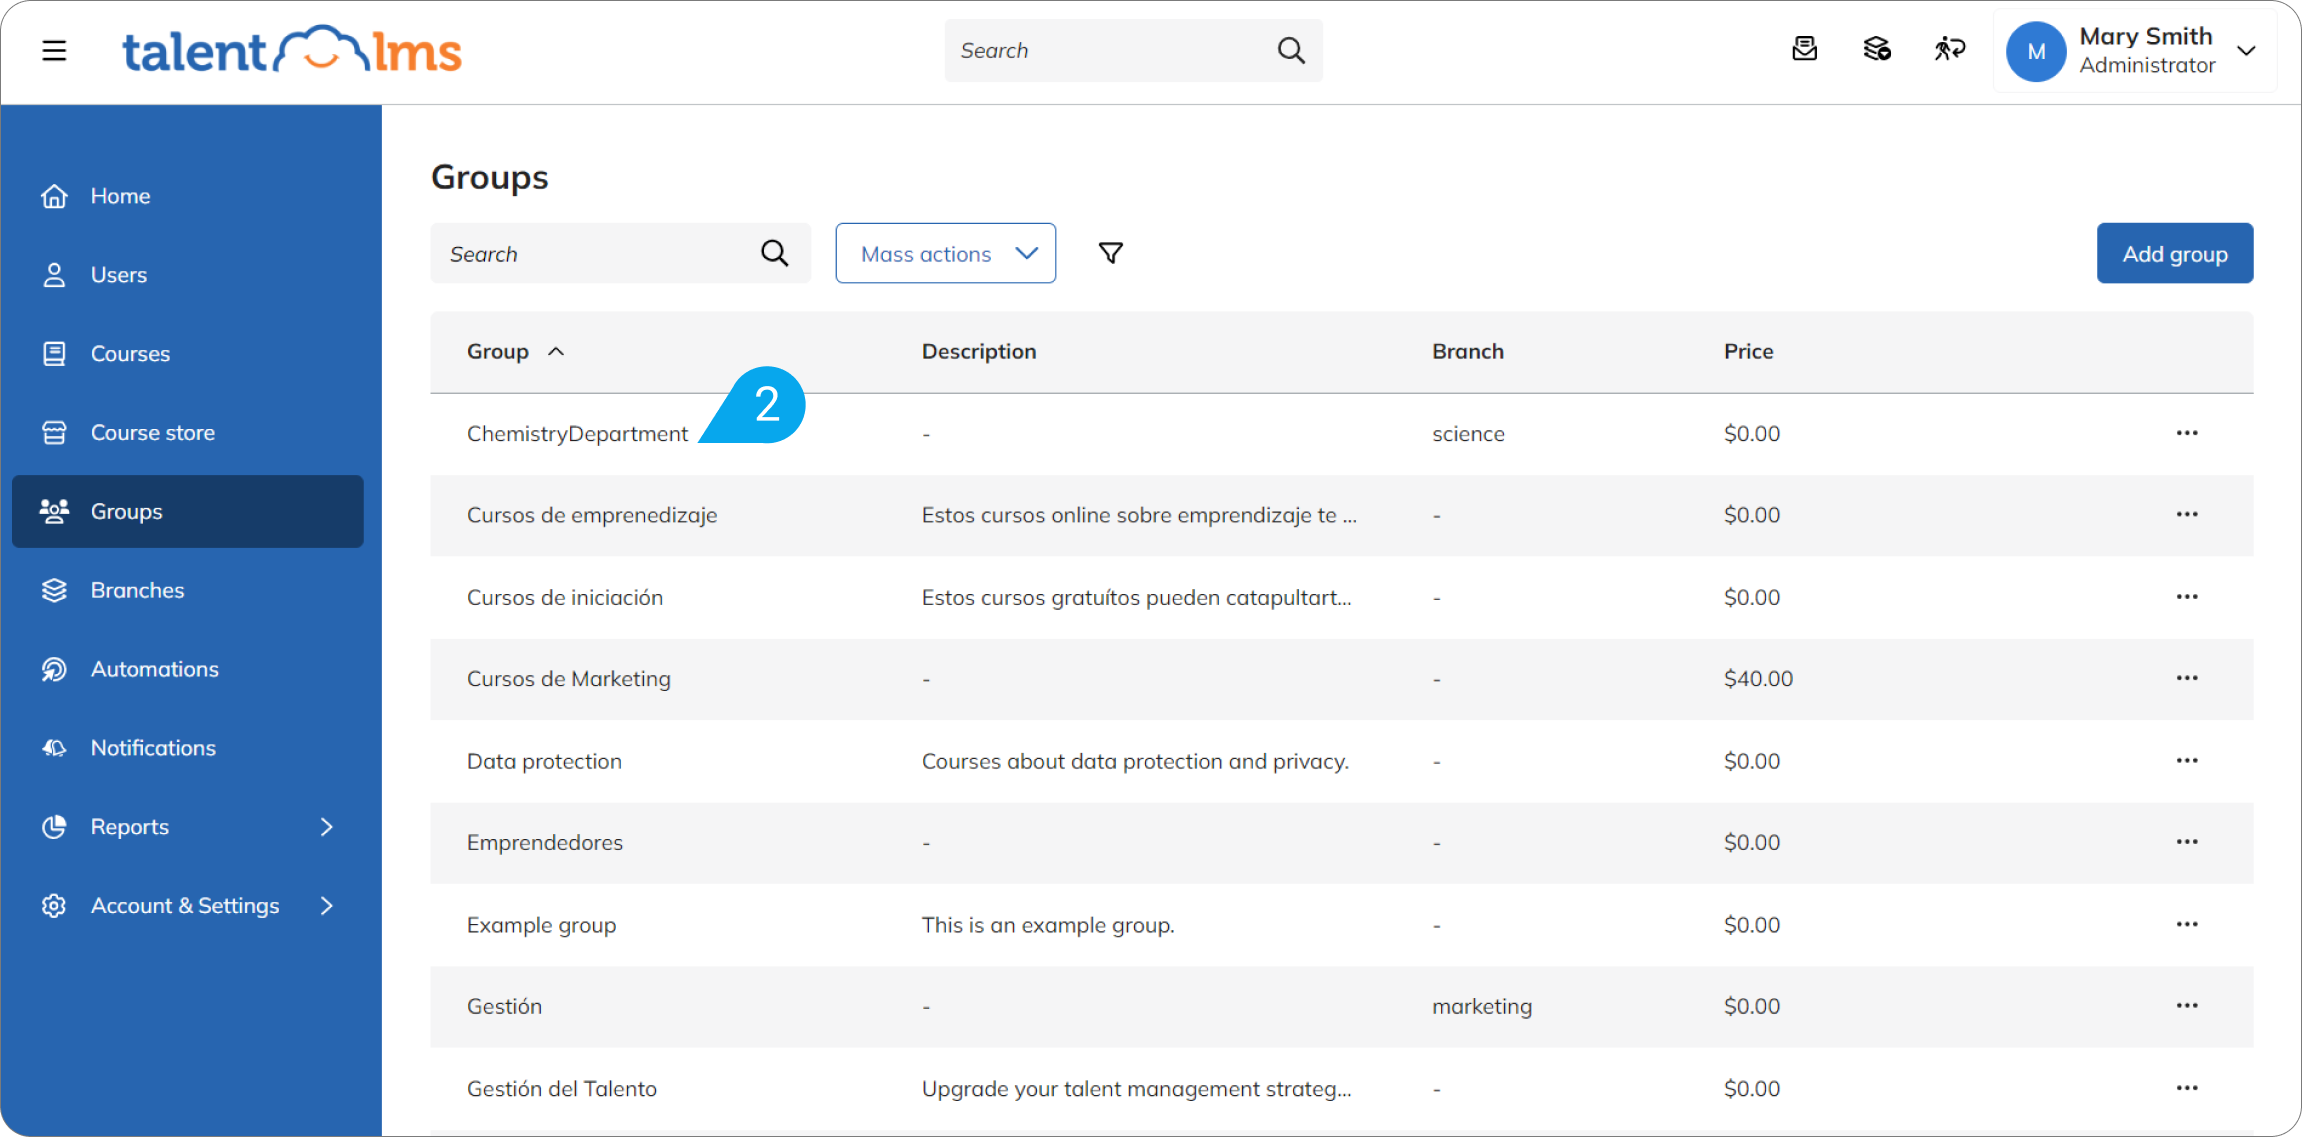
Task: Click the running-man role switch icon
Action: (x=1948, y=49)
